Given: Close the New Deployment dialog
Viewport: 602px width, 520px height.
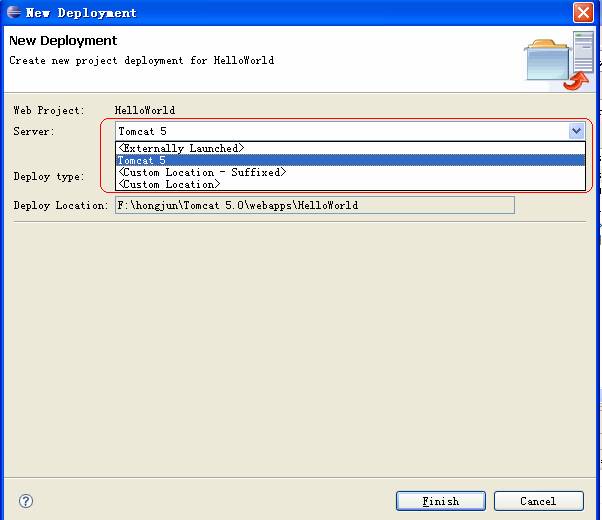Looking at the screenshot, I should (x=583, y=12).
